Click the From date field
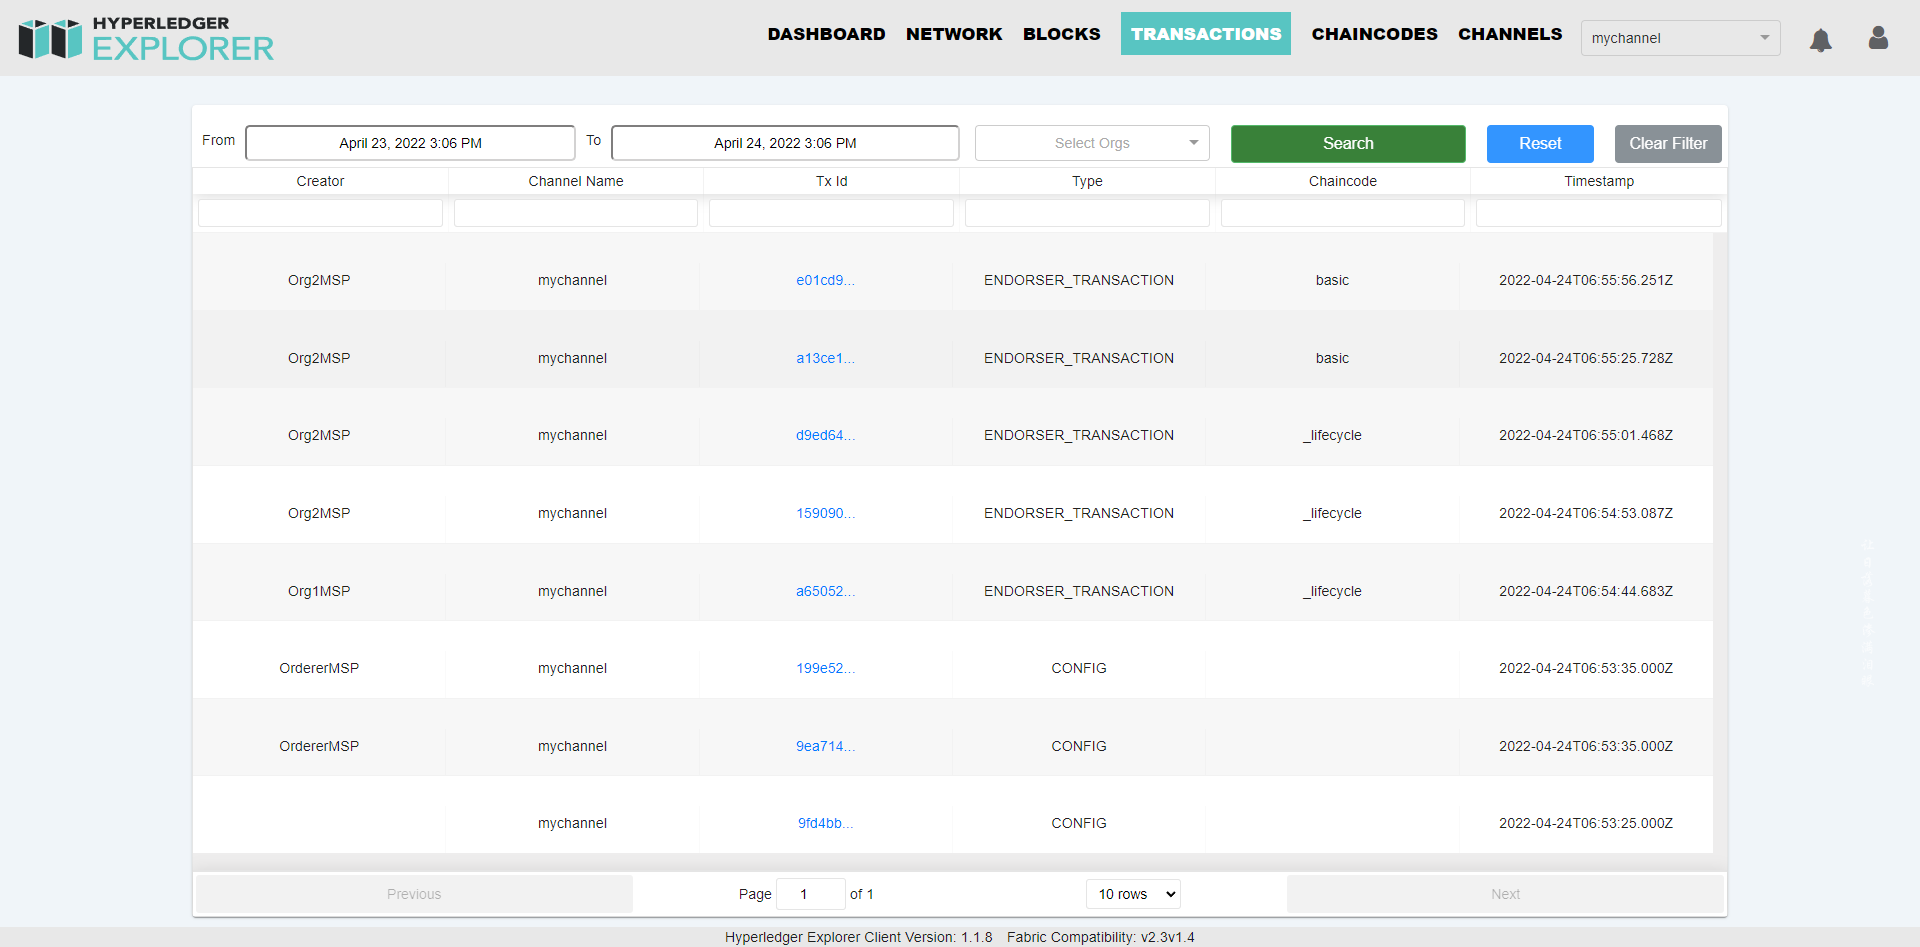1920x947 pixels. pos(410,143)
